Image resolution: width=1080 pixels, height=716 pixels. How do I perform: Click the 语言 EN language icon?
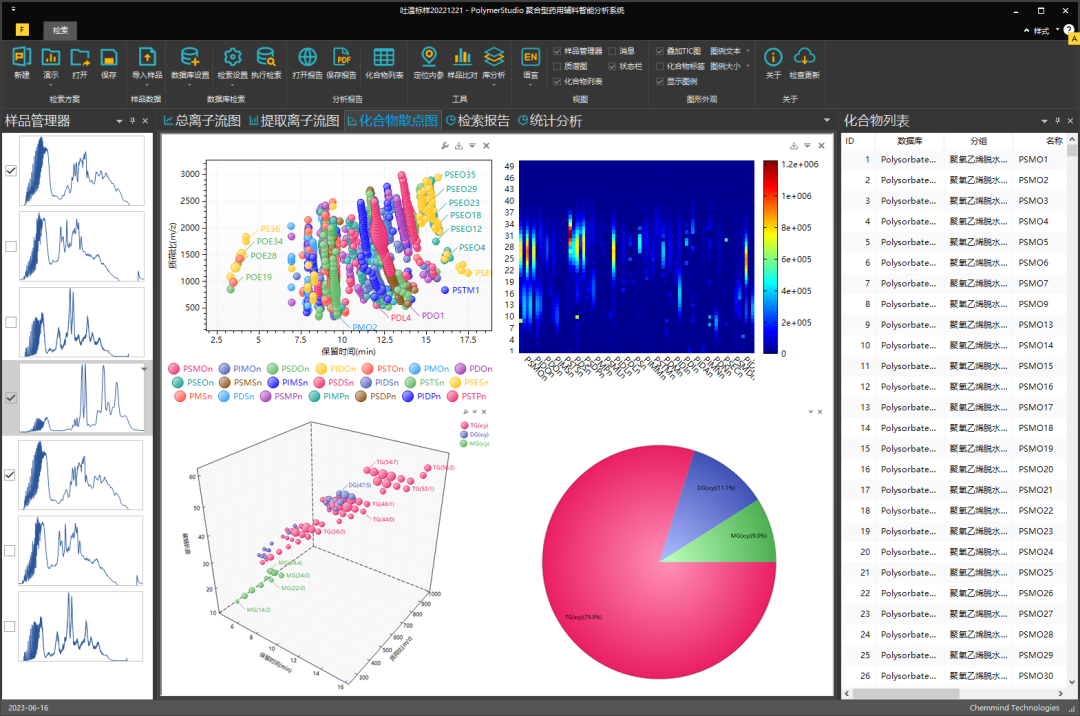pos(530,57)
